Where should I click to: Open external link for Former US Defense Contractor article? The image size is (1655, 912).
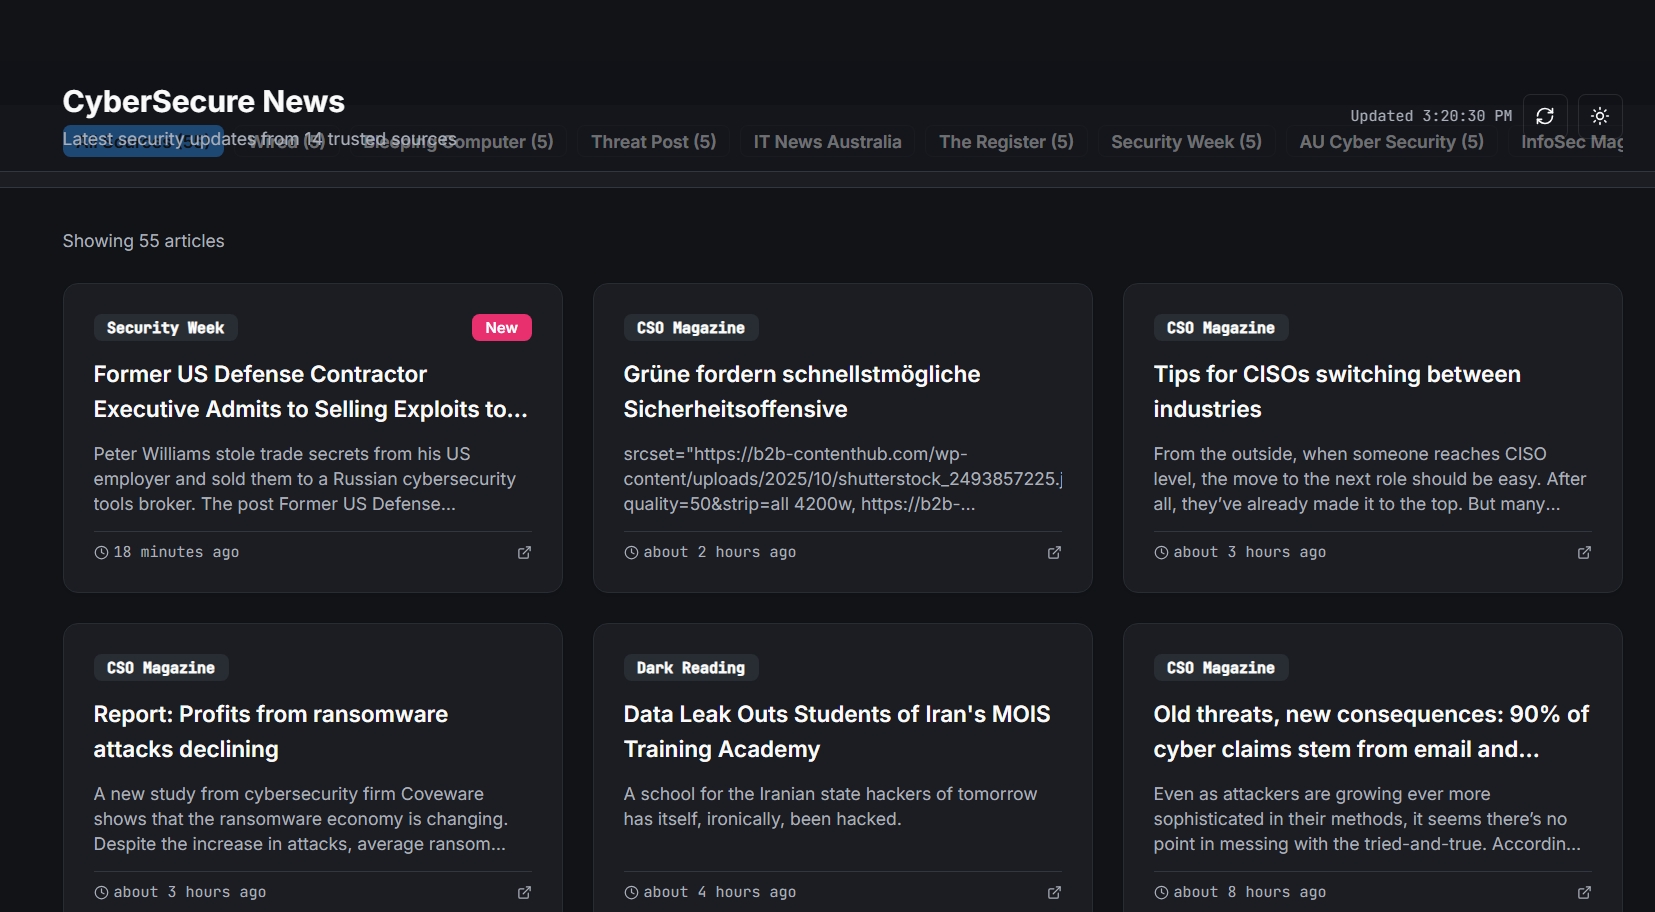coord(524,552)
